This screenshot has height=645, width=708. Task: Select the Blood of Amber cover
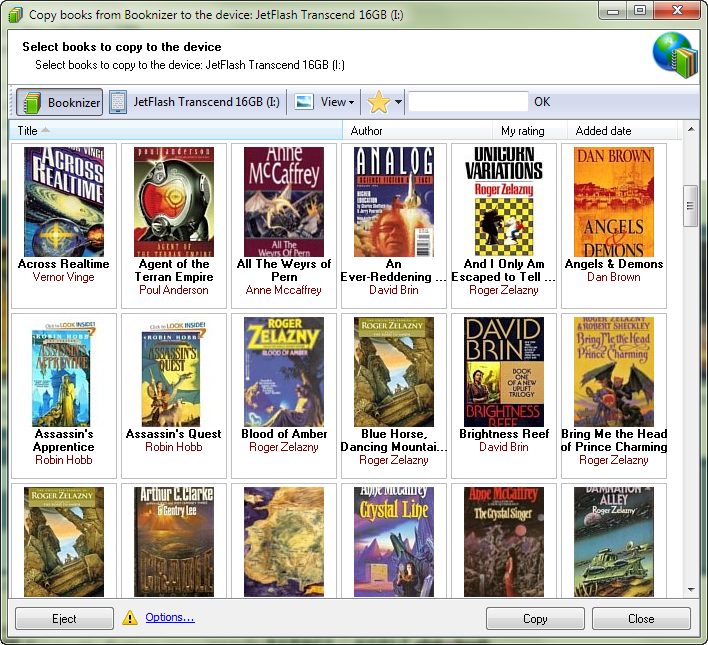[x=284, y=372]
